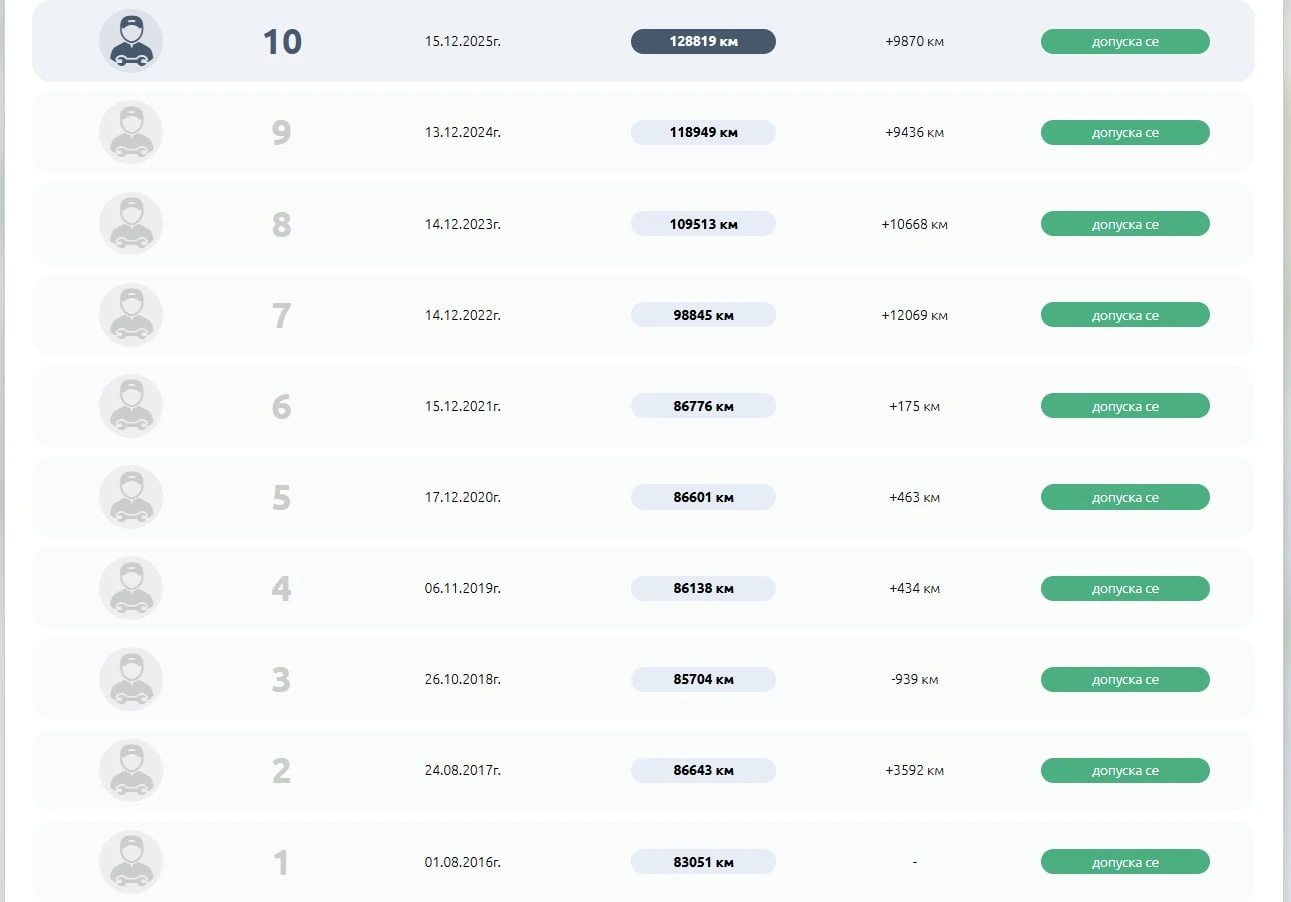Select the mechanic icon in row 5
Image resolution: width=1291 pixels, height=902 pixels.
point(131,497)
